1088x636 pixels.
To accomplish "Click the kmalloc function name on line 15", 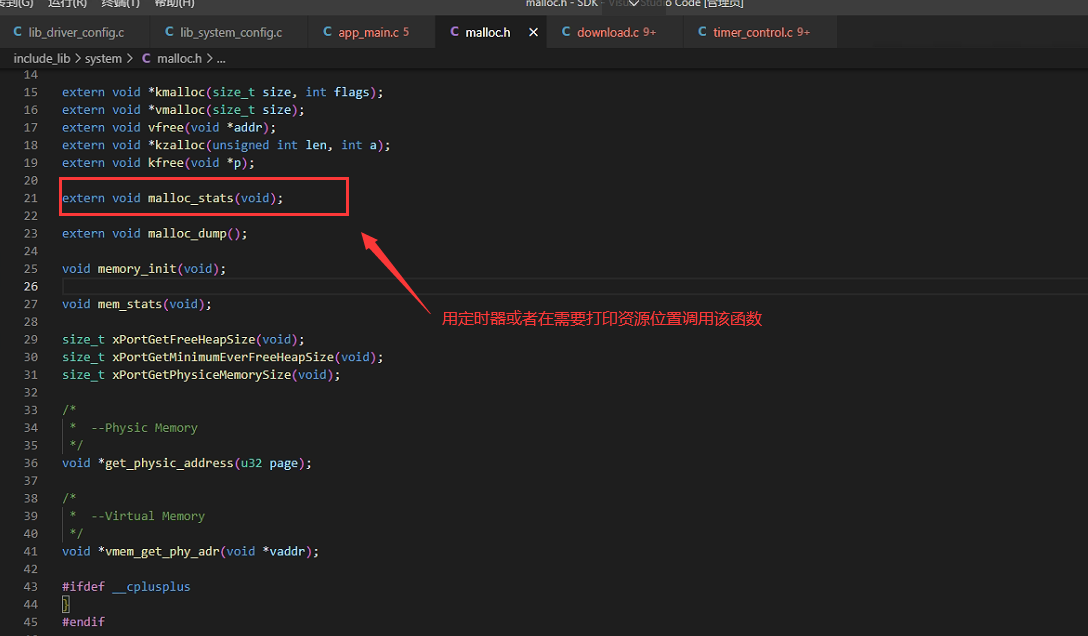I will click(180, 92).
